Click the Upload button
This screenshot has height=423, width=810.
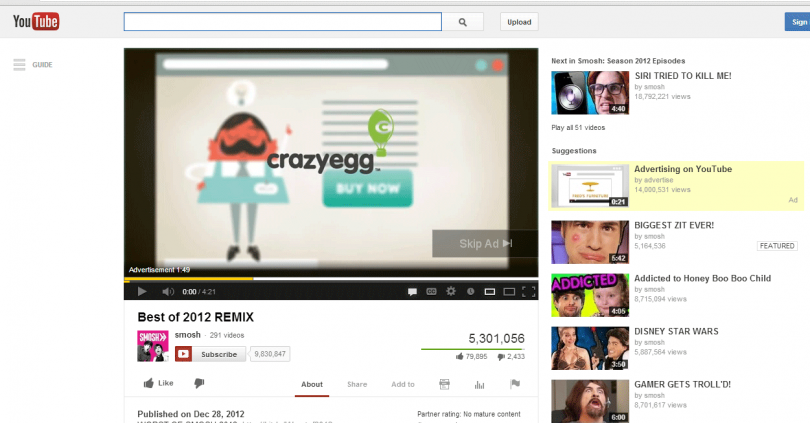(x=519, y=22)
